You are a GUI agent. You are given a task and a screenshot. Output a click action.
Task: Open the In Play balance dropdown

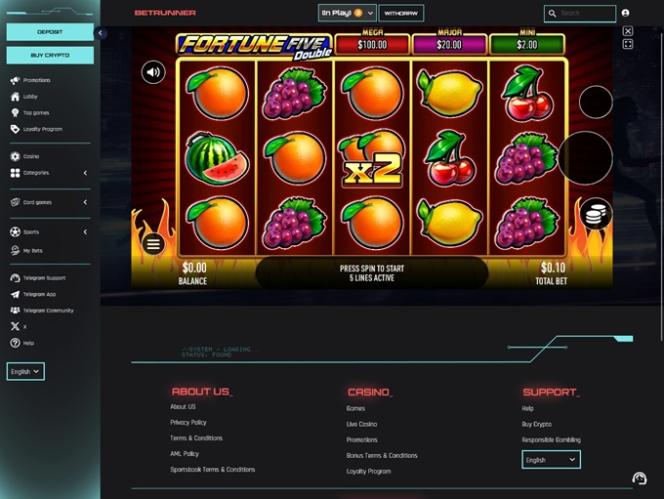(x=347, y=13)
